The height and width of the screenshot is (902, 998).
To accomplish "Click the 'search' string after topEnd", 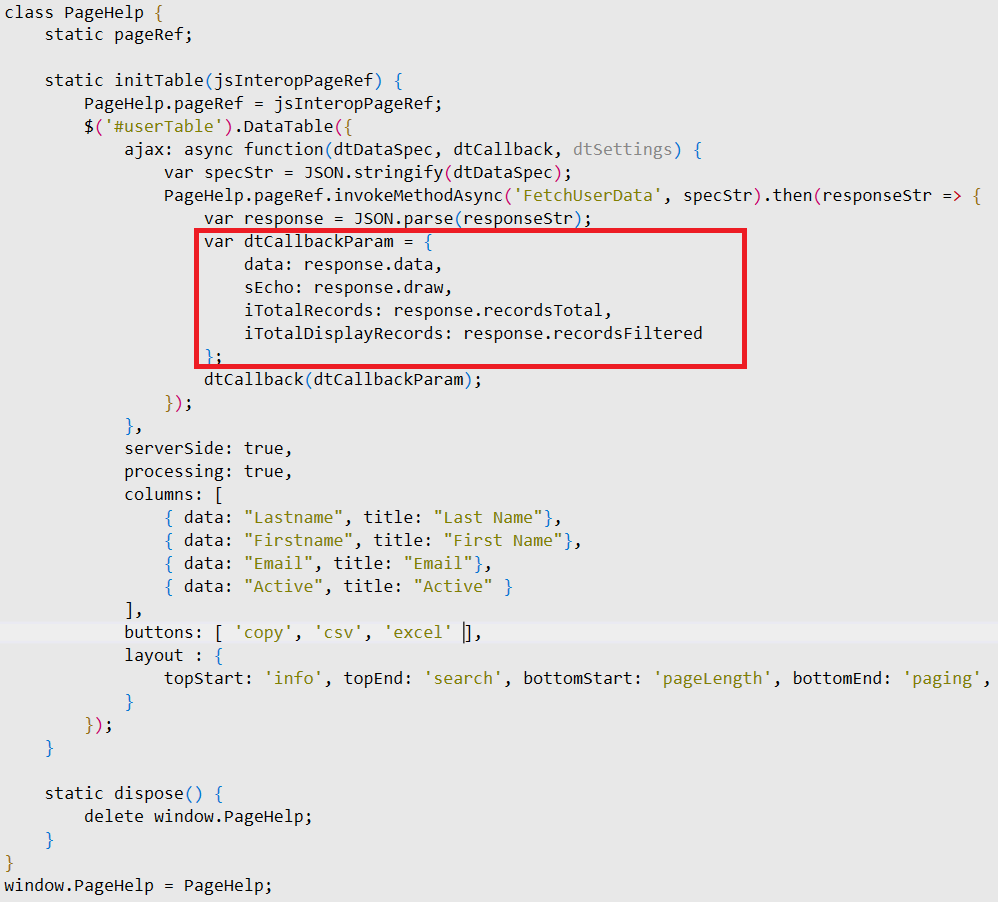I will pyautogui.click(x=463, y=679).
